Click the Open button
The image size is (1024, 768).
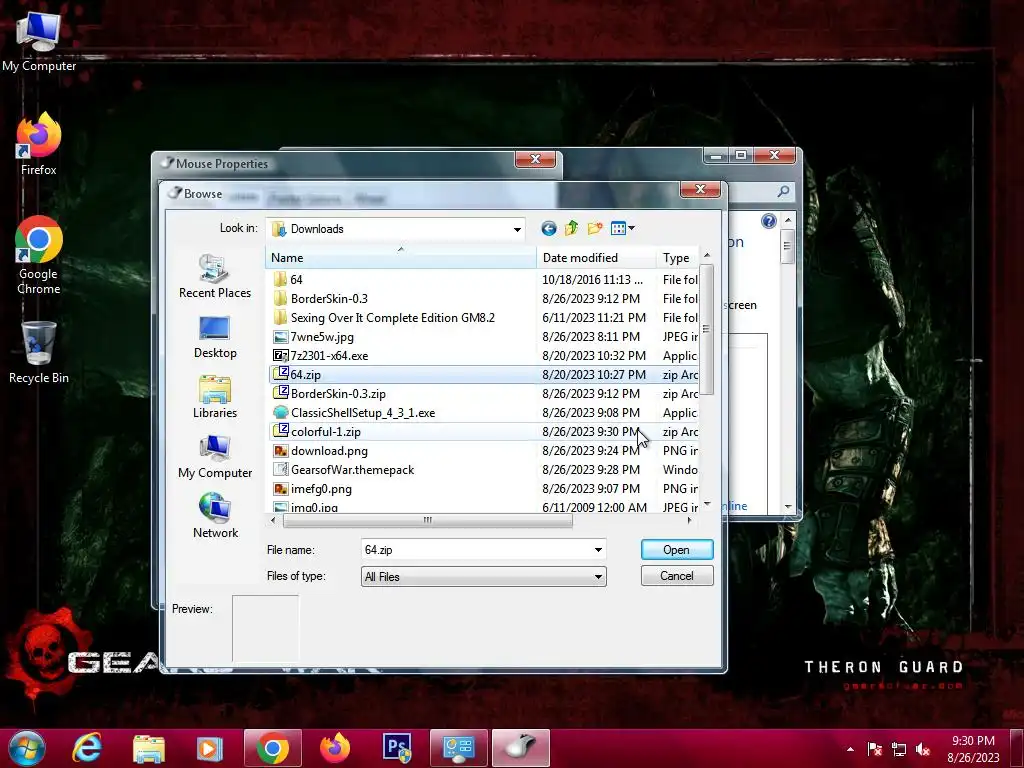(x=677, y=550)
